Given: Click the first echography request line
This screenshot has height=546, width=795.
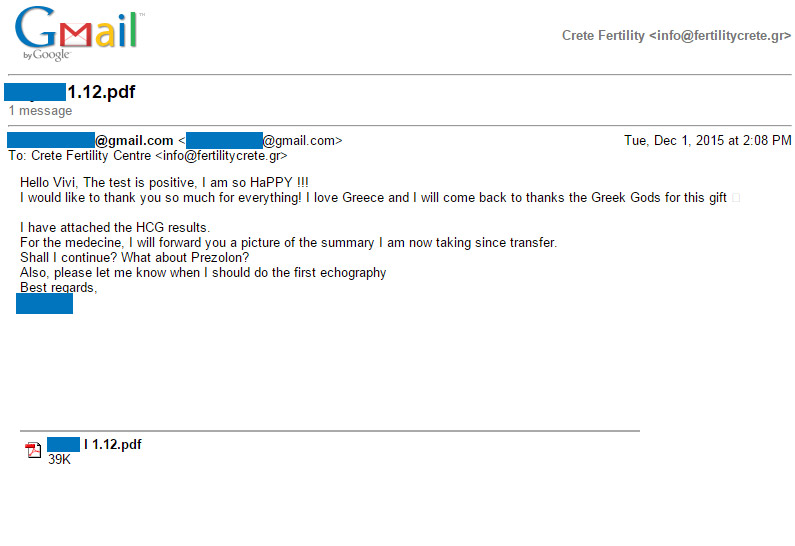Looking at the screenshot, I should coord(203,273).
